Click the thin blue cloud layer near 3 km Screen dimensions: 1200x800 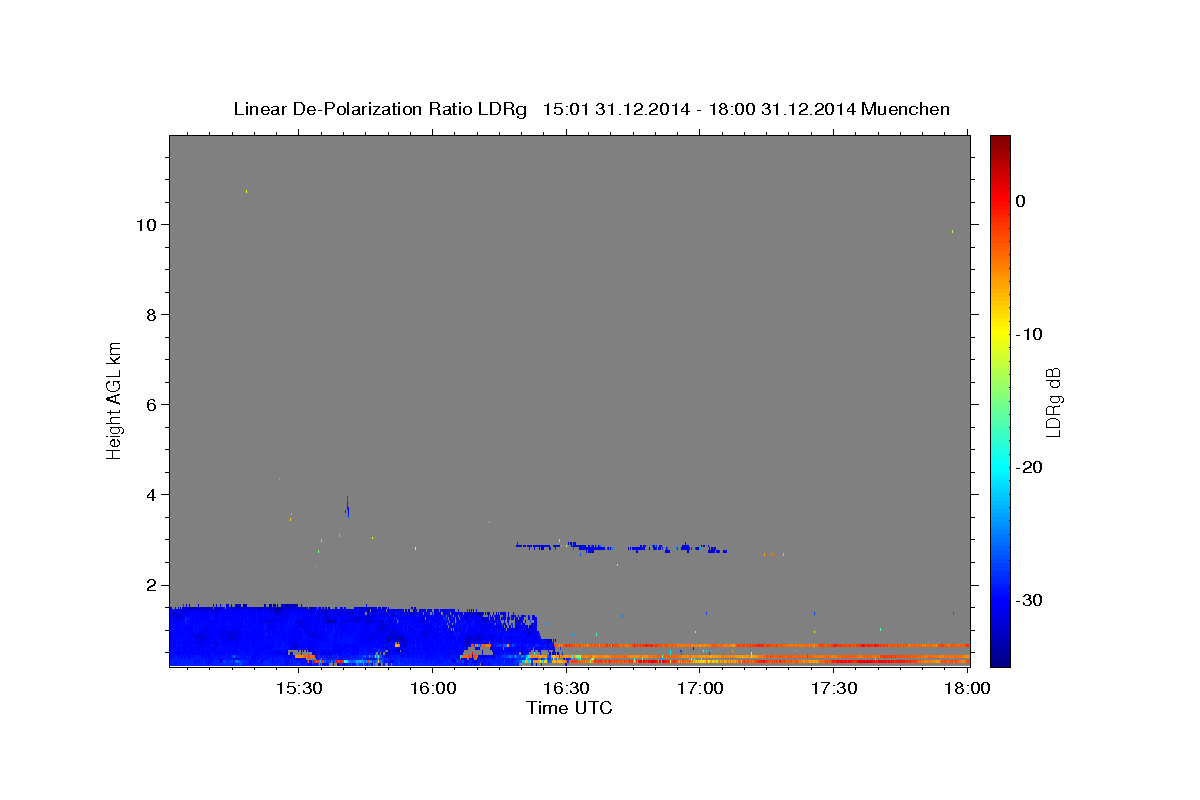coord(620,547)
